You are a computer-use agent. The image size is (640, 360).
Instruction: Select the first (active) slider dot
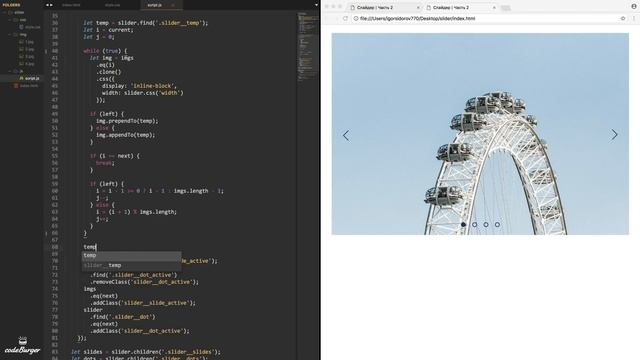pyautogui.click(x=463, y=224)
